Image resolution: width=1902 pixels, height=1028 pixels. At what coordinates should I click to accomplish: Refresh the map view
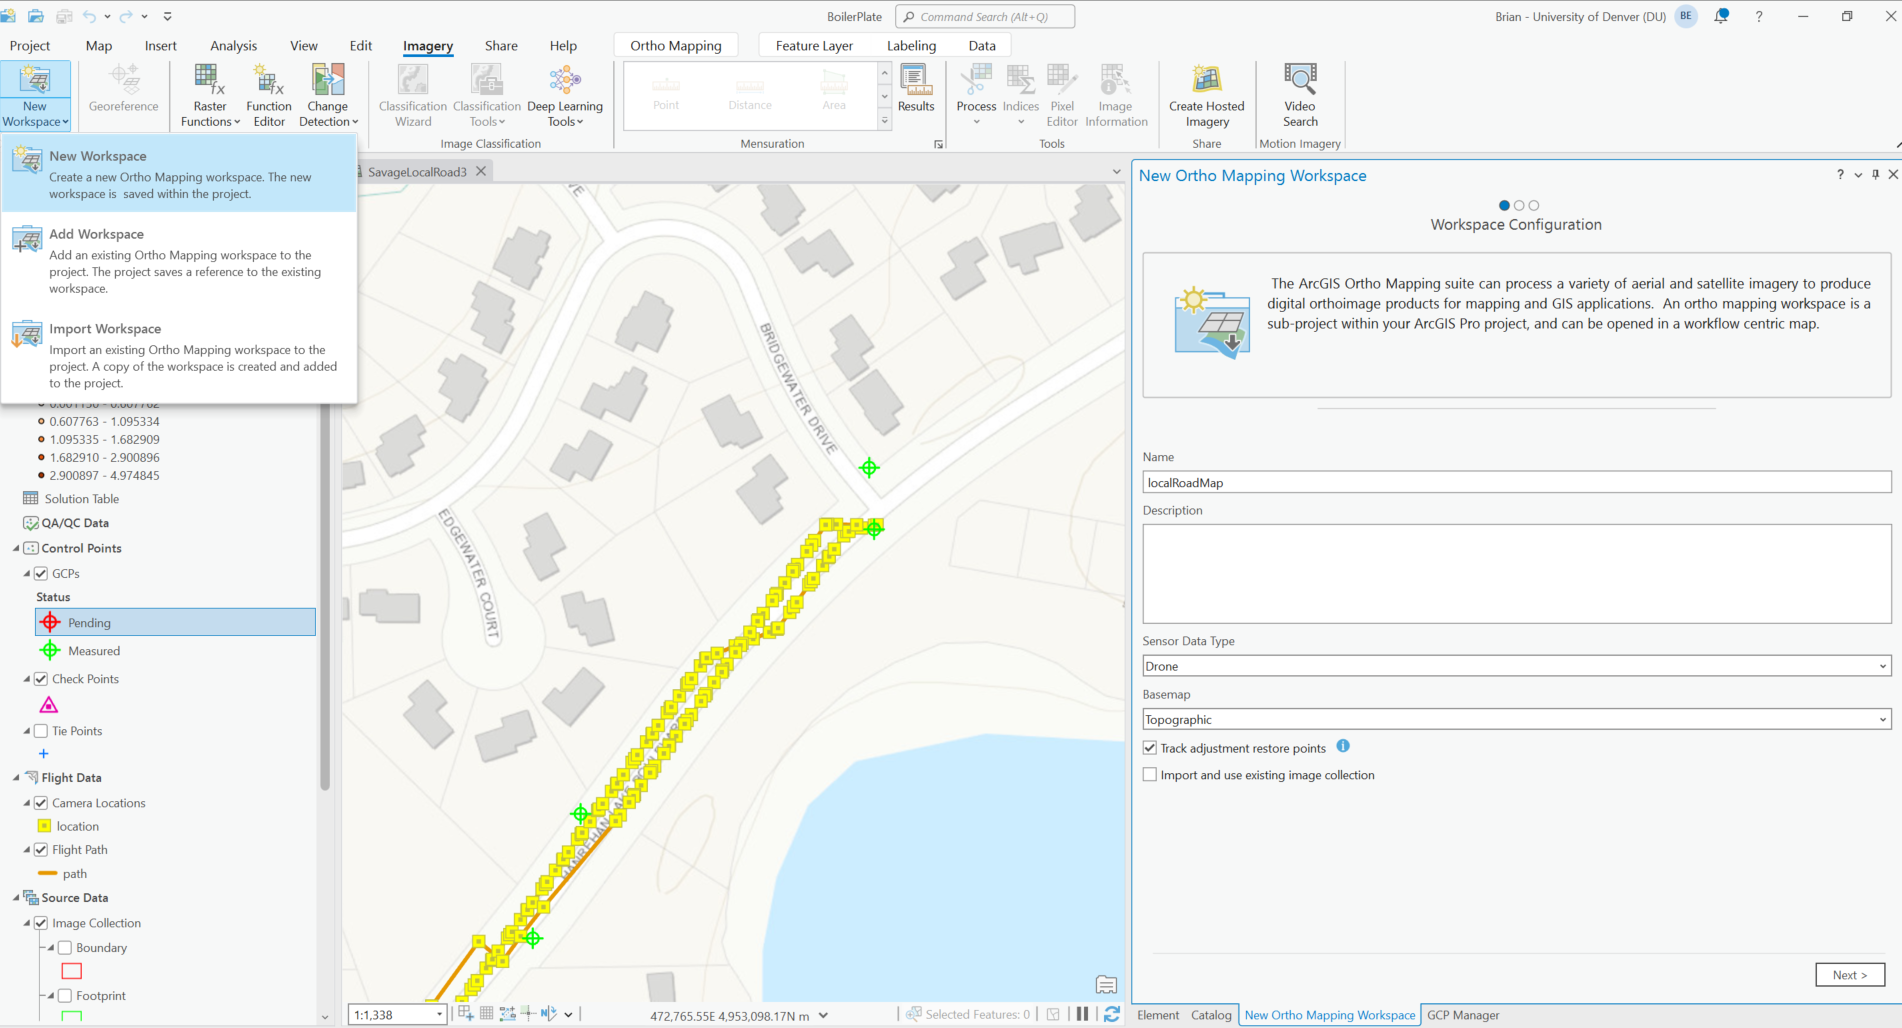coord(1111,1014)
